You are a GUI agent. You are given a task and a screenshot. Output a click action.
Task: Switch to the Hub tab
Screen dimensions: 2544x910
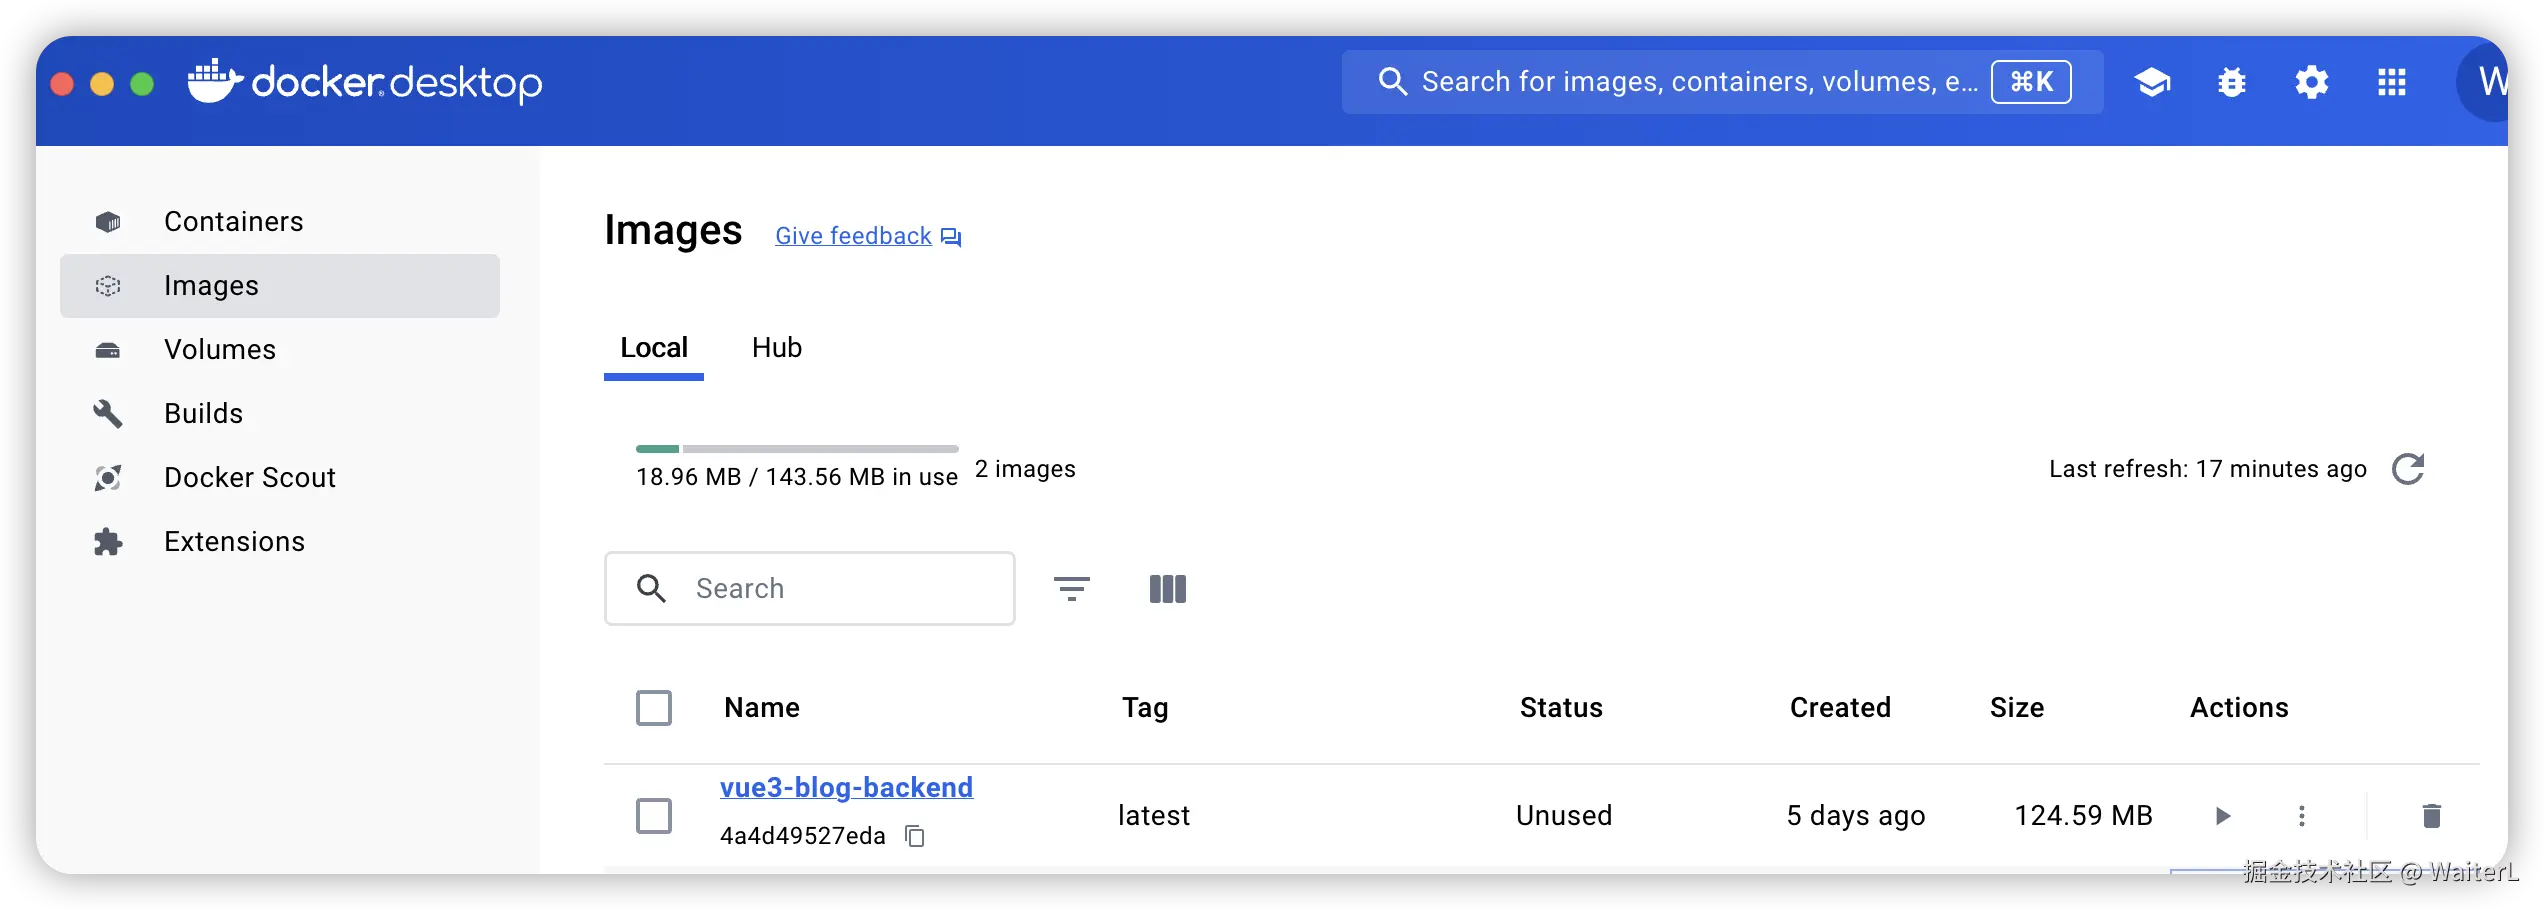tap(776, 348)
